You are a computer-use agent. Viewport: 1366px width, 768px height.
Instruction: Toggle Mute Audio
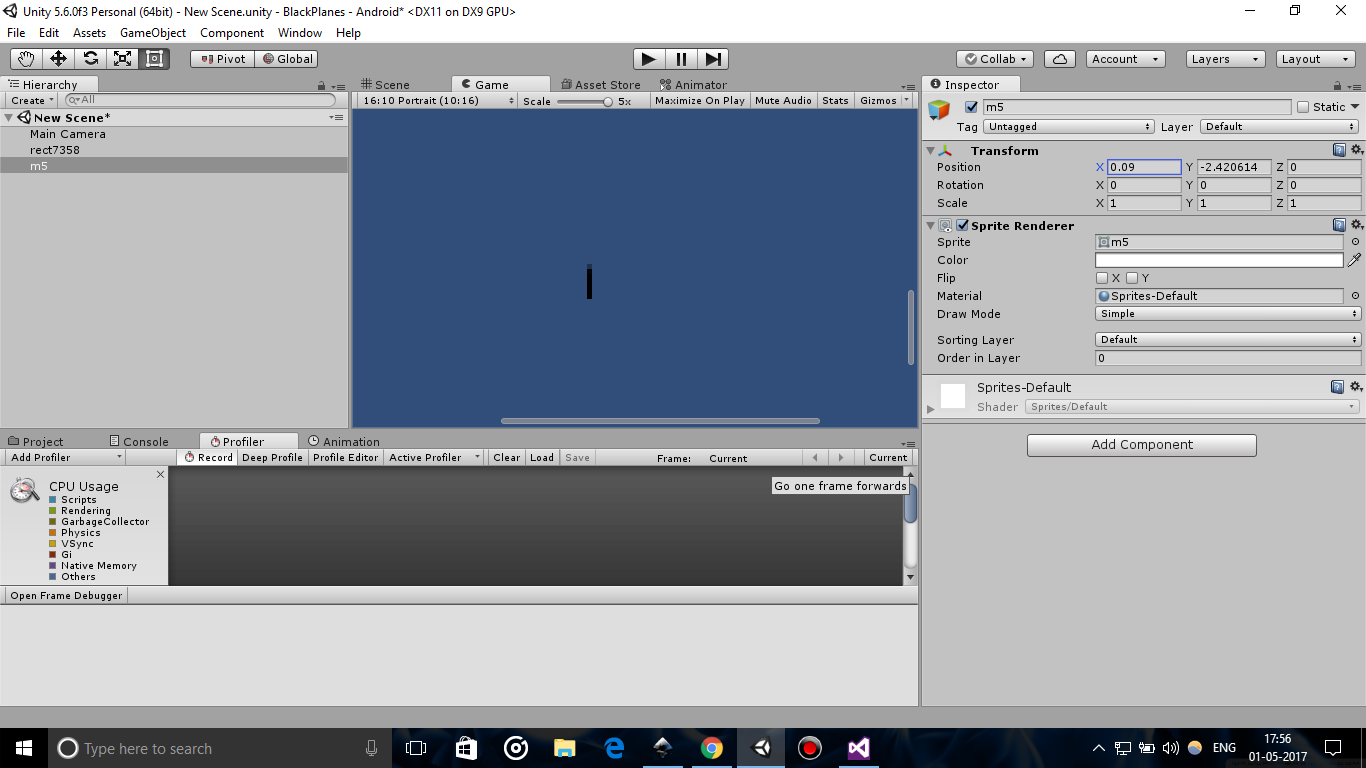[x=783, y=100]
